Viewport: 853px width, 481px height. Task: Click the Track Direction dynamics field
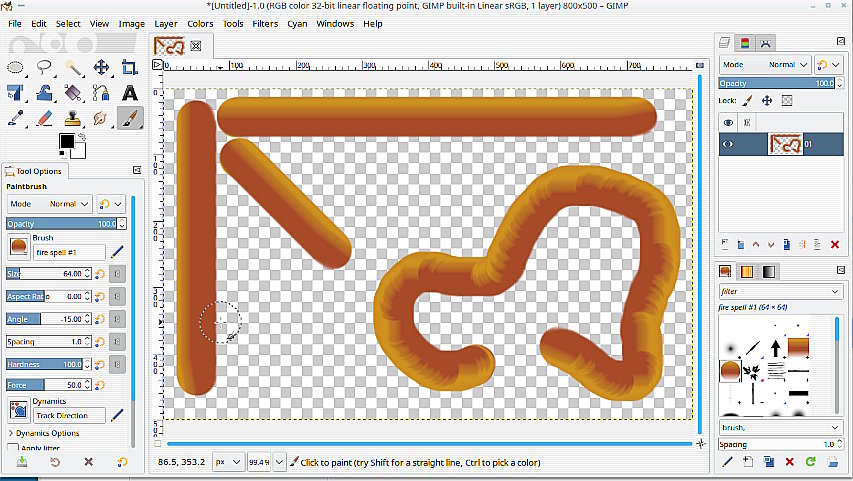[70, 415]
